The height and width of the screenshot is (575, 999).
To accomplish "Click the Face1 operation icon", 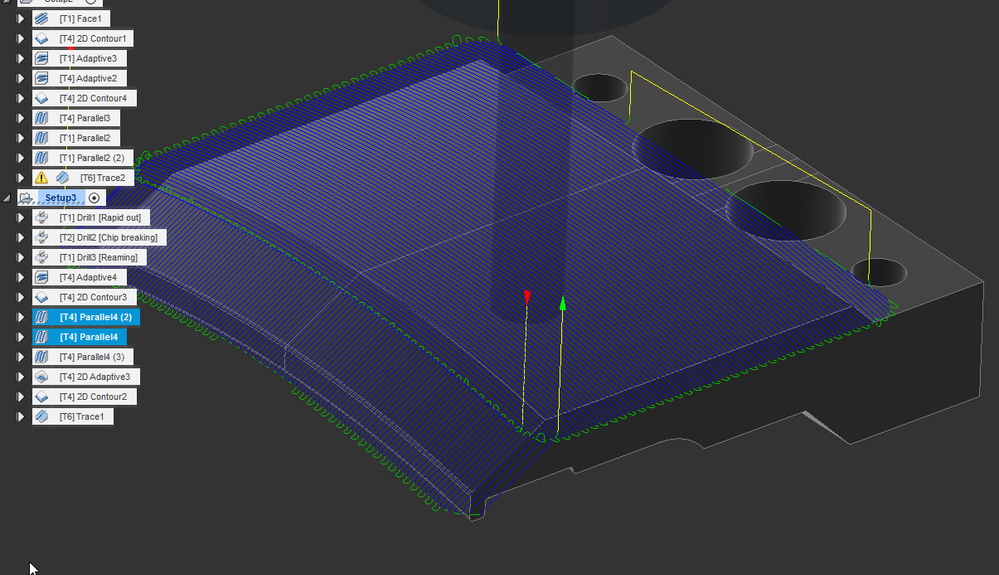I will [x=42, y=18].
